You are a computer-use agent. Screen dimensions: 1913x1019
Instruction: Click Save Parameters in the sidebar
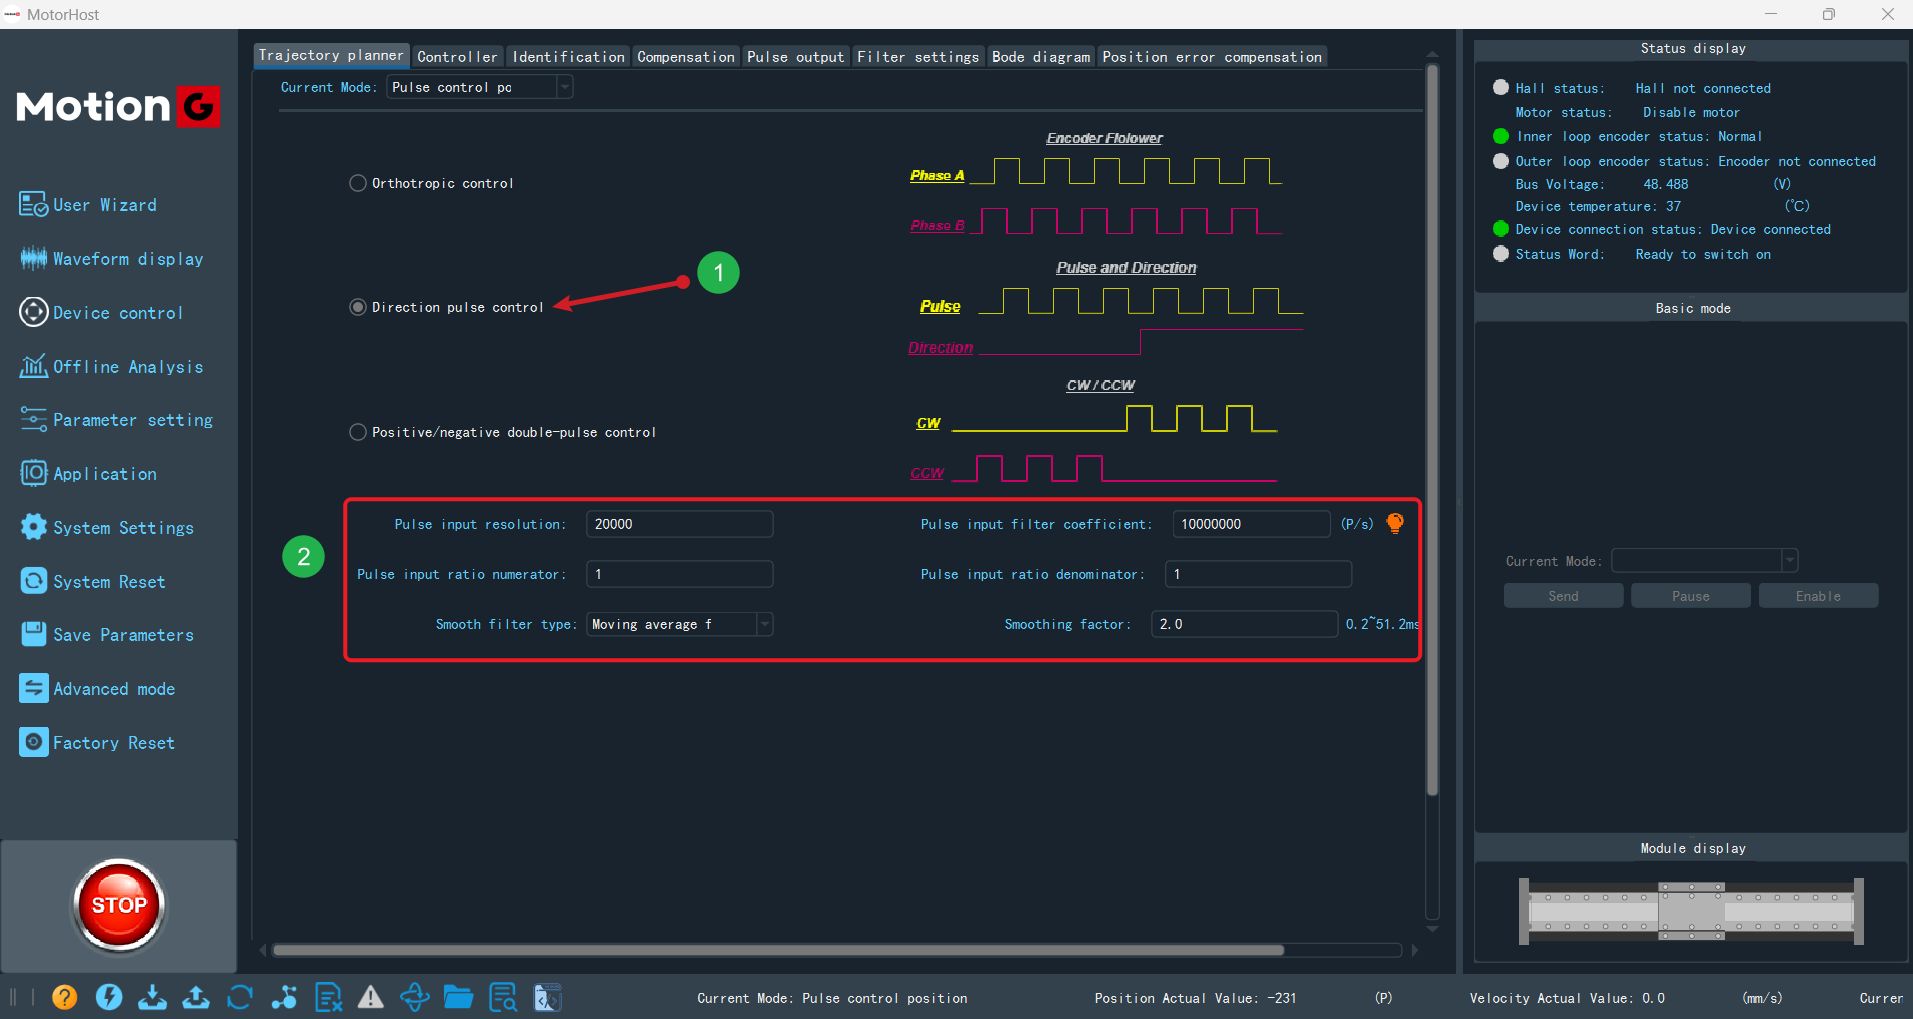click(107, 635)
